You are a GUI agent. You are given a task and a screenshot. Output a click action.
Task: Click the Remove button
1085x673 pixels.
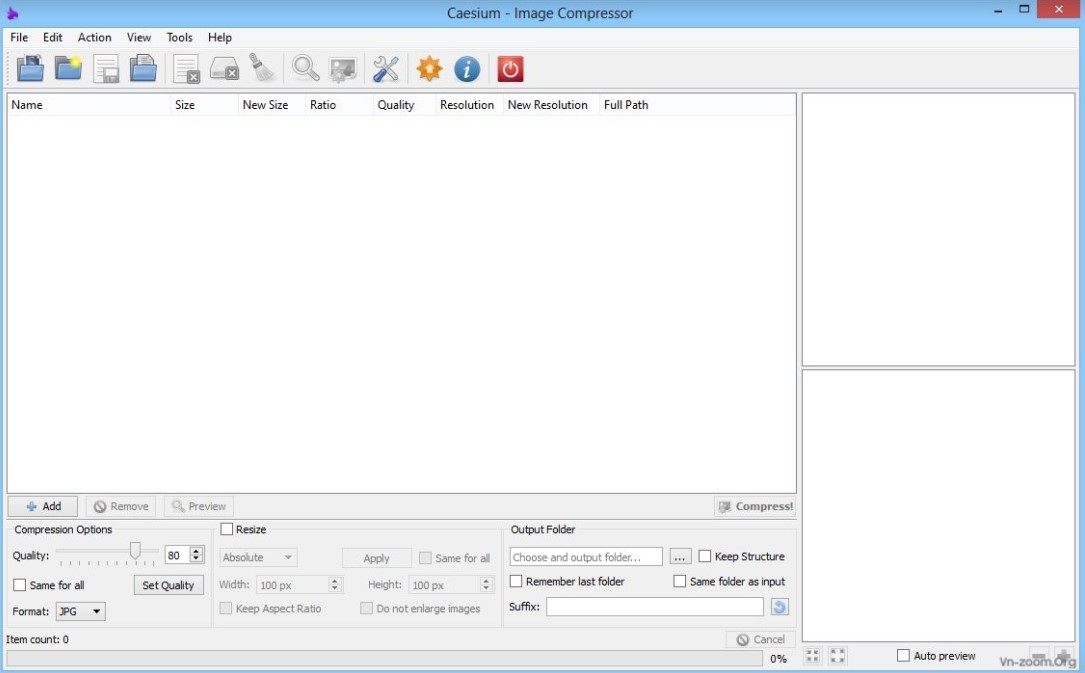121,506
